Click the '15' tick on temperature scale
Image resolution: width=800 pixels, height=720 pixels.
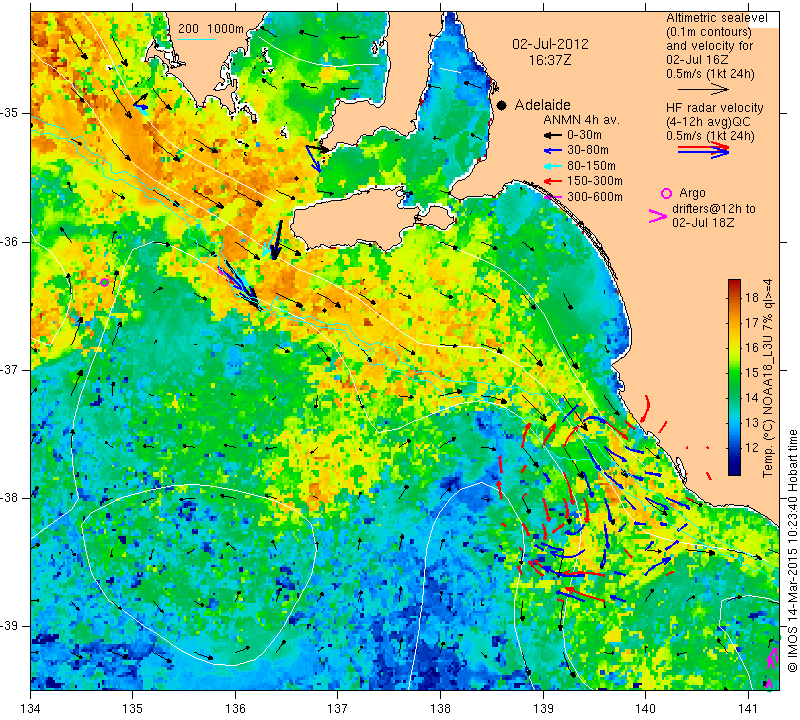[752, 373]
